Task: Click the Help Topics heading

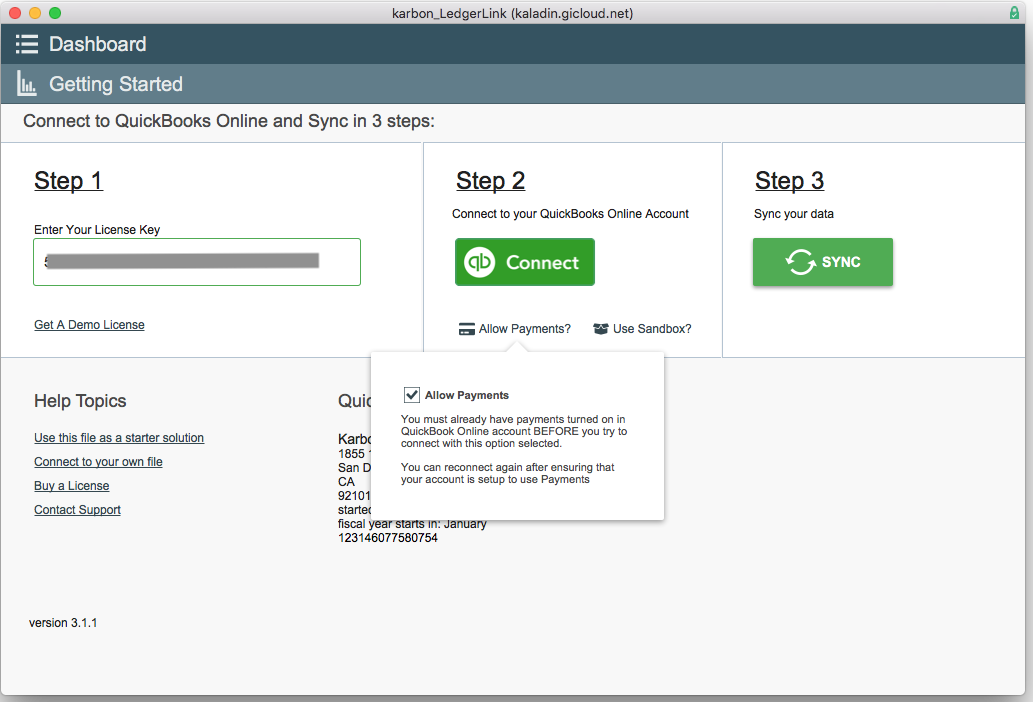Action: click(80, 401)
